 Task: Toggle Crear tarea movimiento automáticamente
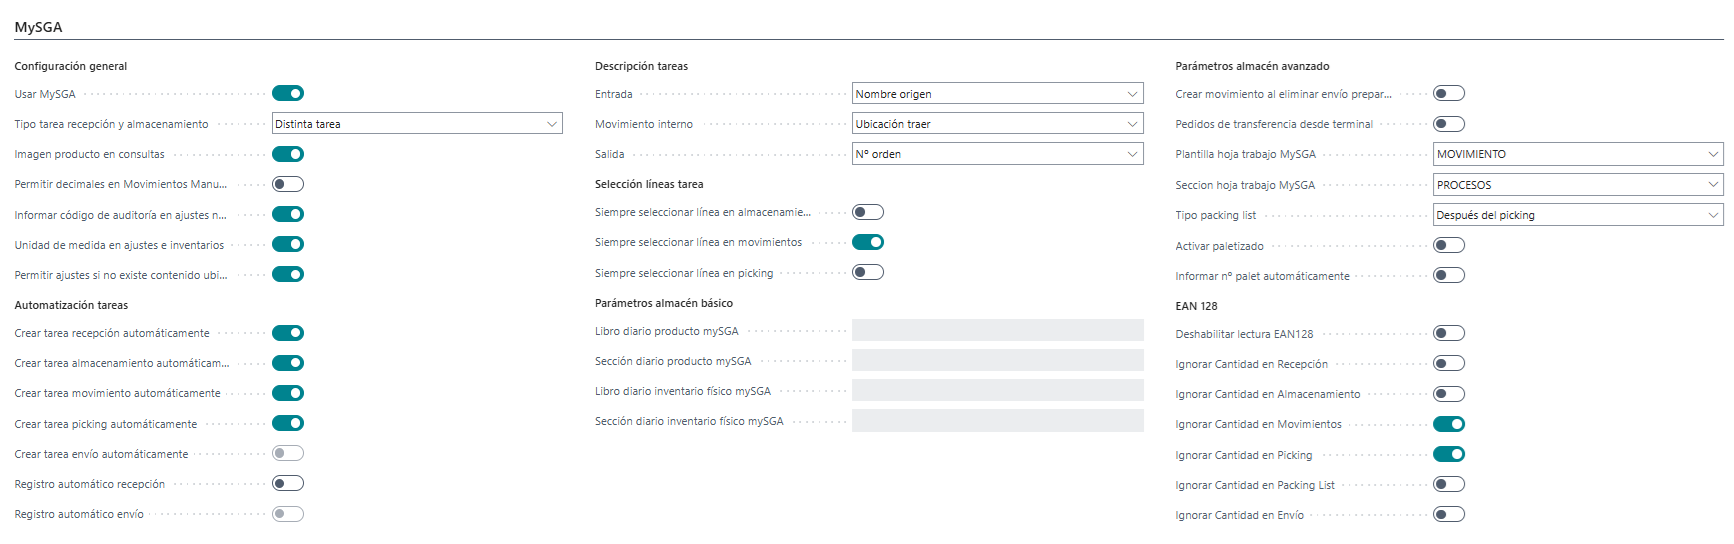coord(288,393)
